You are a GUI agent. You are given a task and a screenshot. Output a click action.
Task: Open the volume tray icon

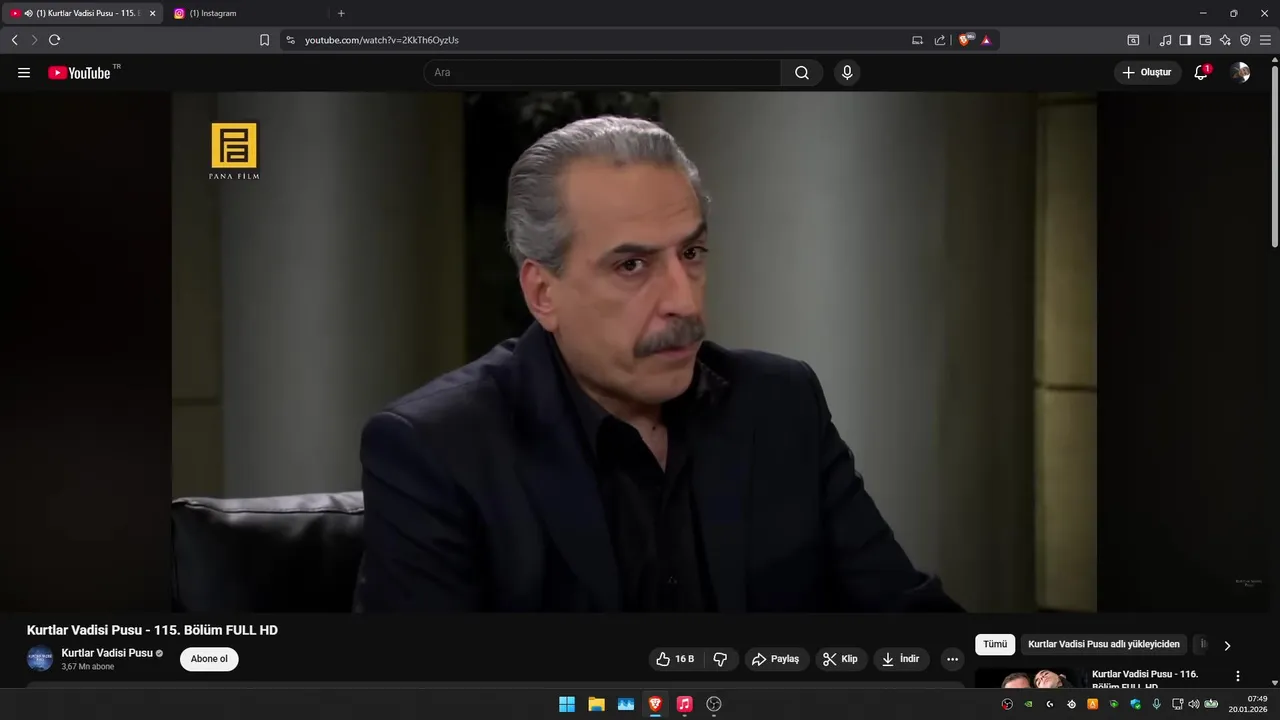1193,704
